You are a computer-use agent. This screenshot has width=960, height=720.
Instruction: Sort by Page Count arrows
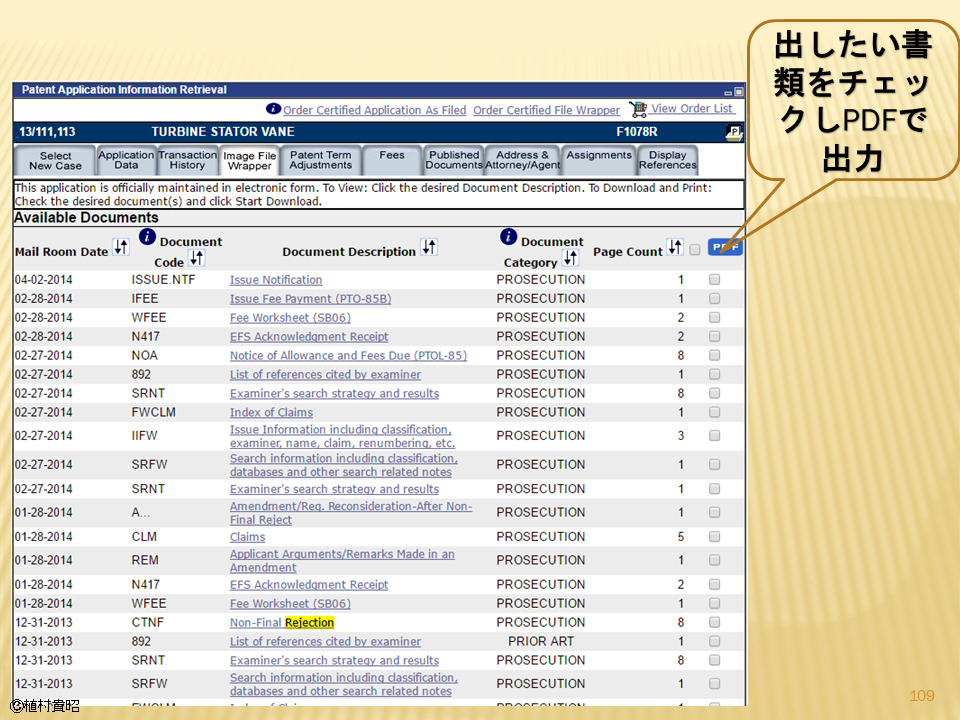click(675, 247)
